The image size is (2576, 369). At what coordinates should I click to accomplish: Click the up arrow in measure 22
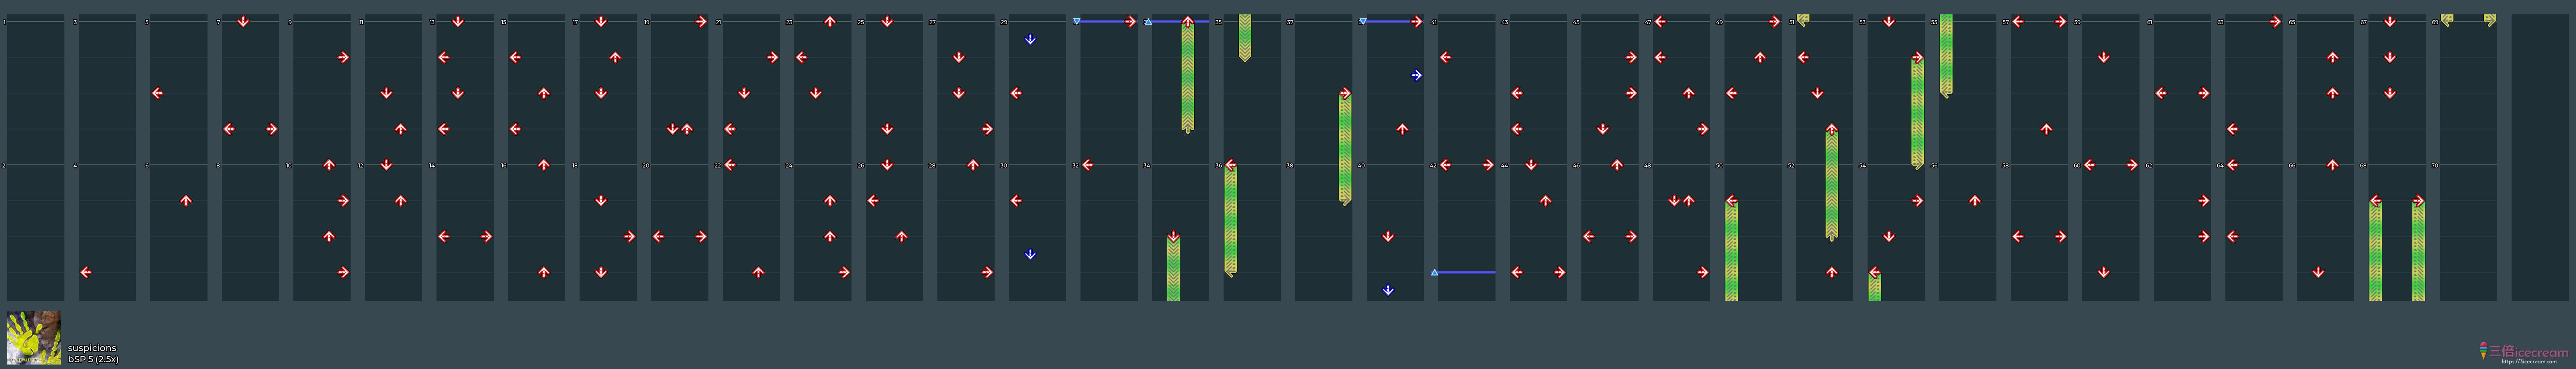tap(758, 272)
